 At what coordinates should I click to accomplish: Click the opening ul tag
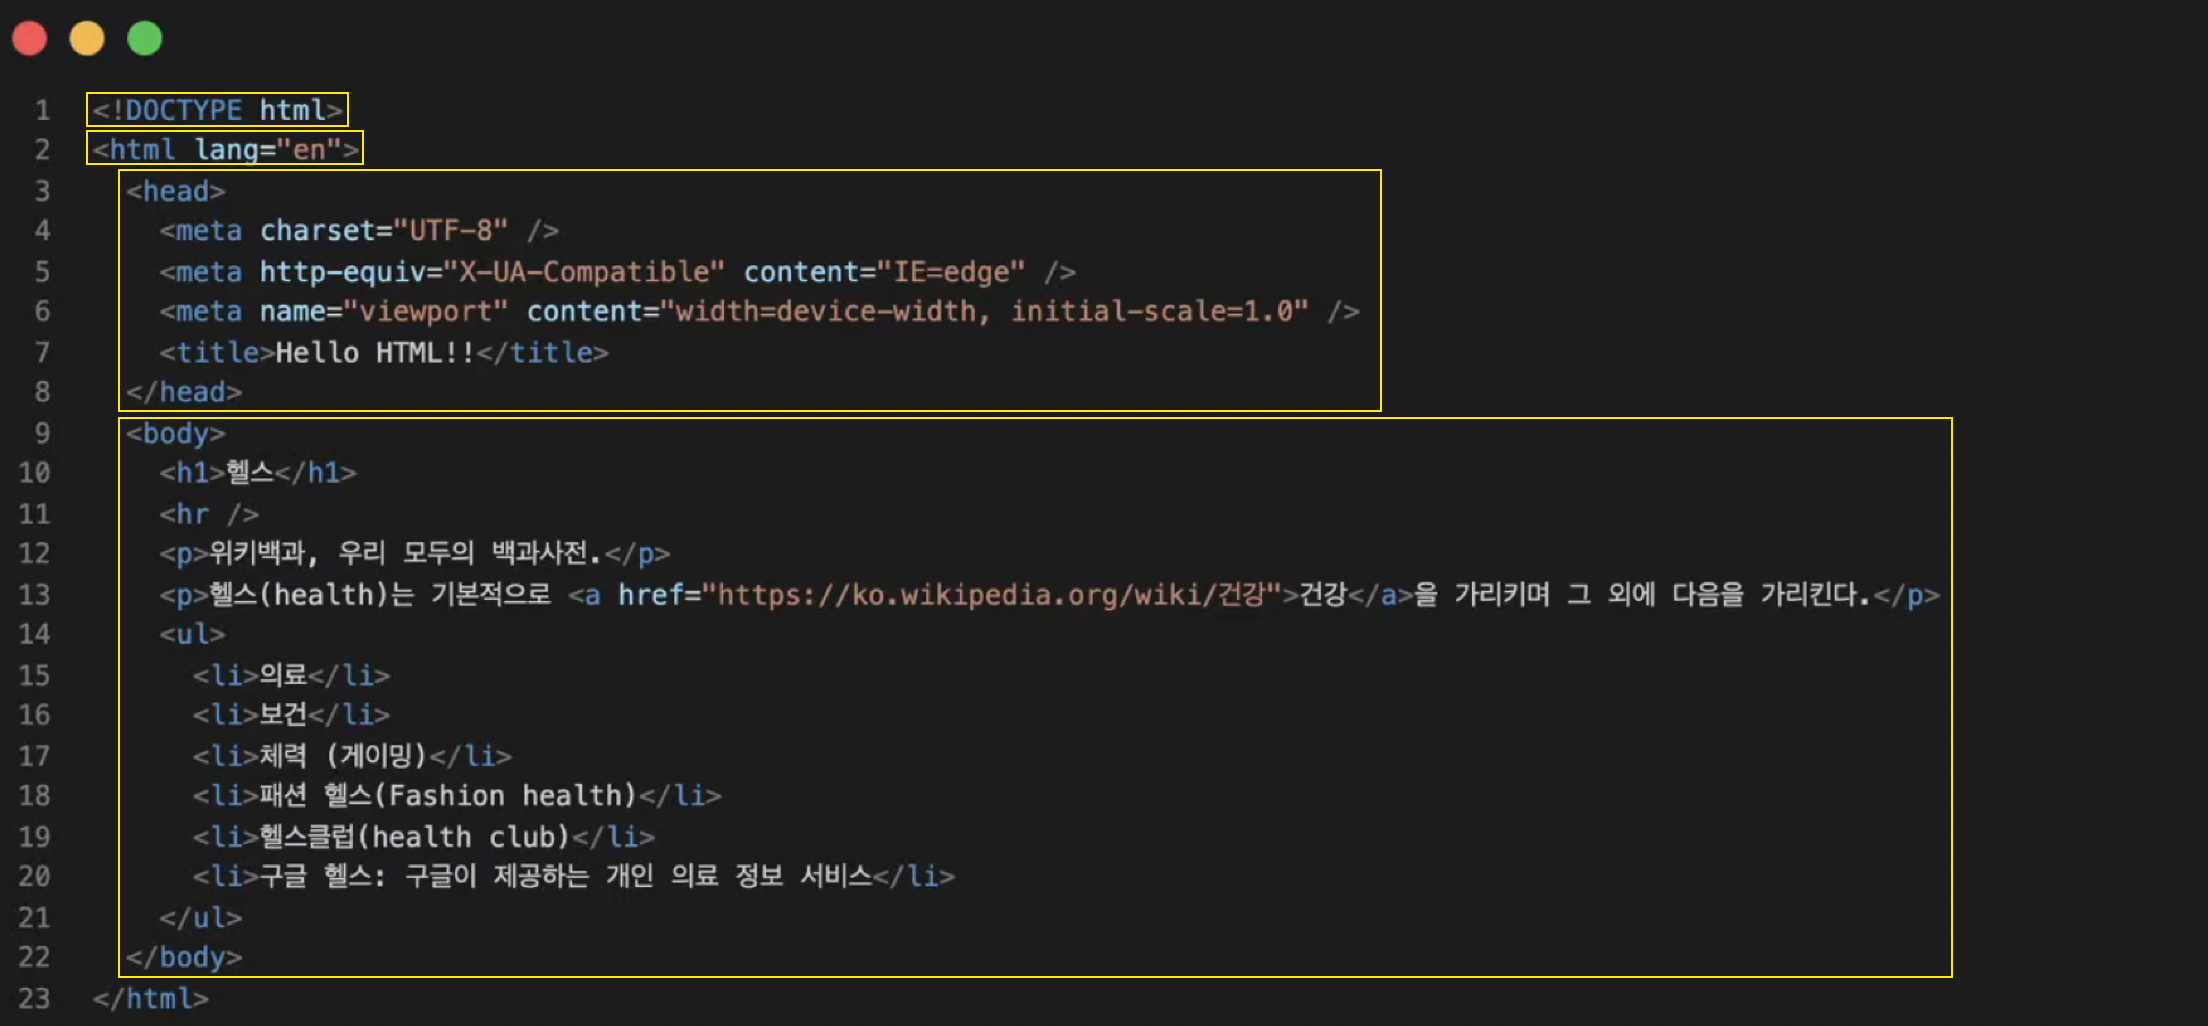pos(192,634)
